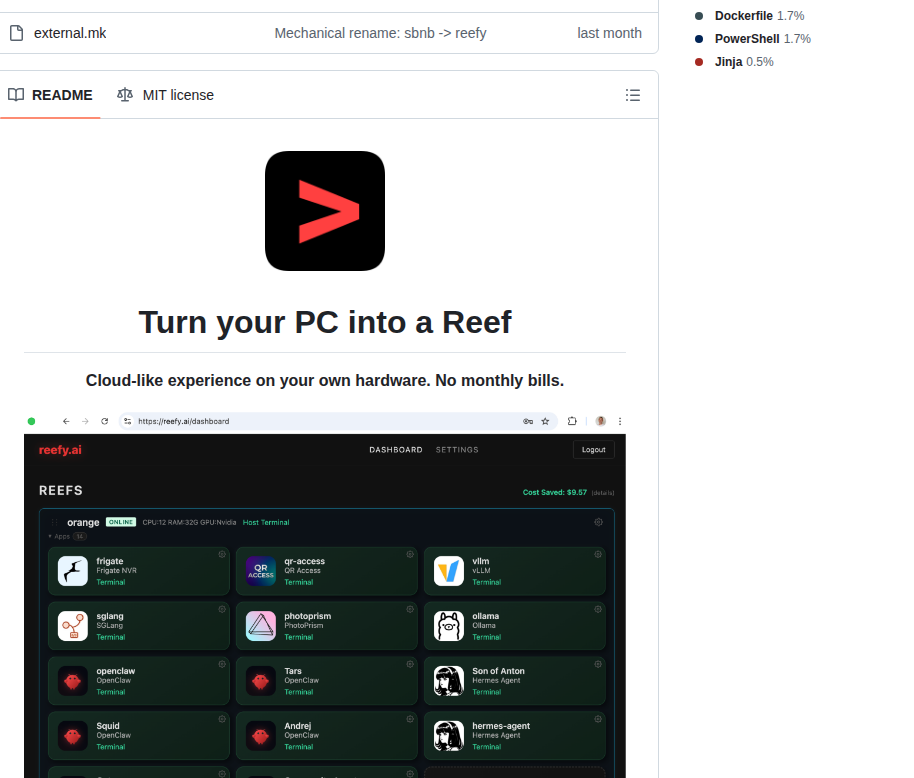The width and height of the screenshot is (914, 778).
Task: Click the ONLINE status badge
Action: [x=121, y=522]
